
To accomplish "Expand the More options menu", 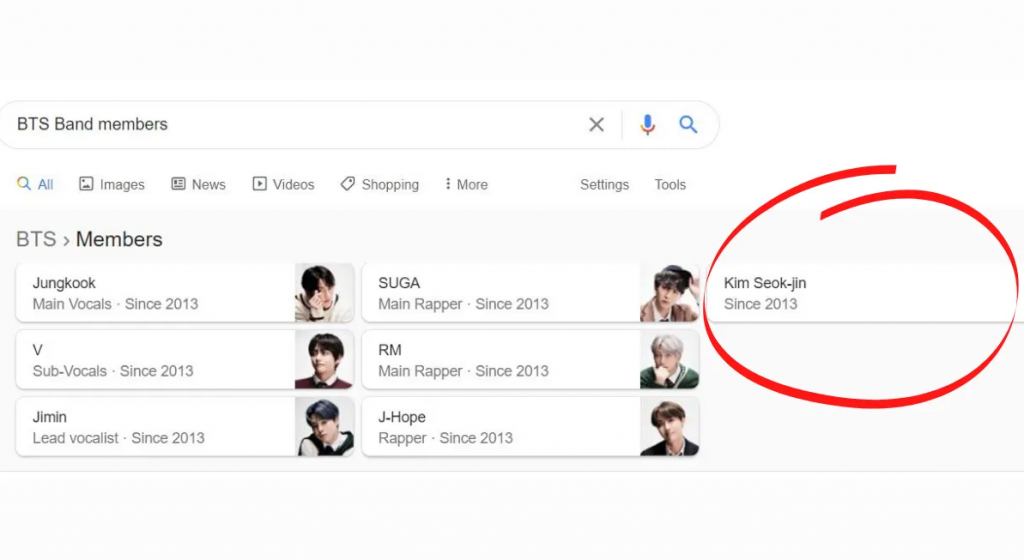I will tap(466, 185).
